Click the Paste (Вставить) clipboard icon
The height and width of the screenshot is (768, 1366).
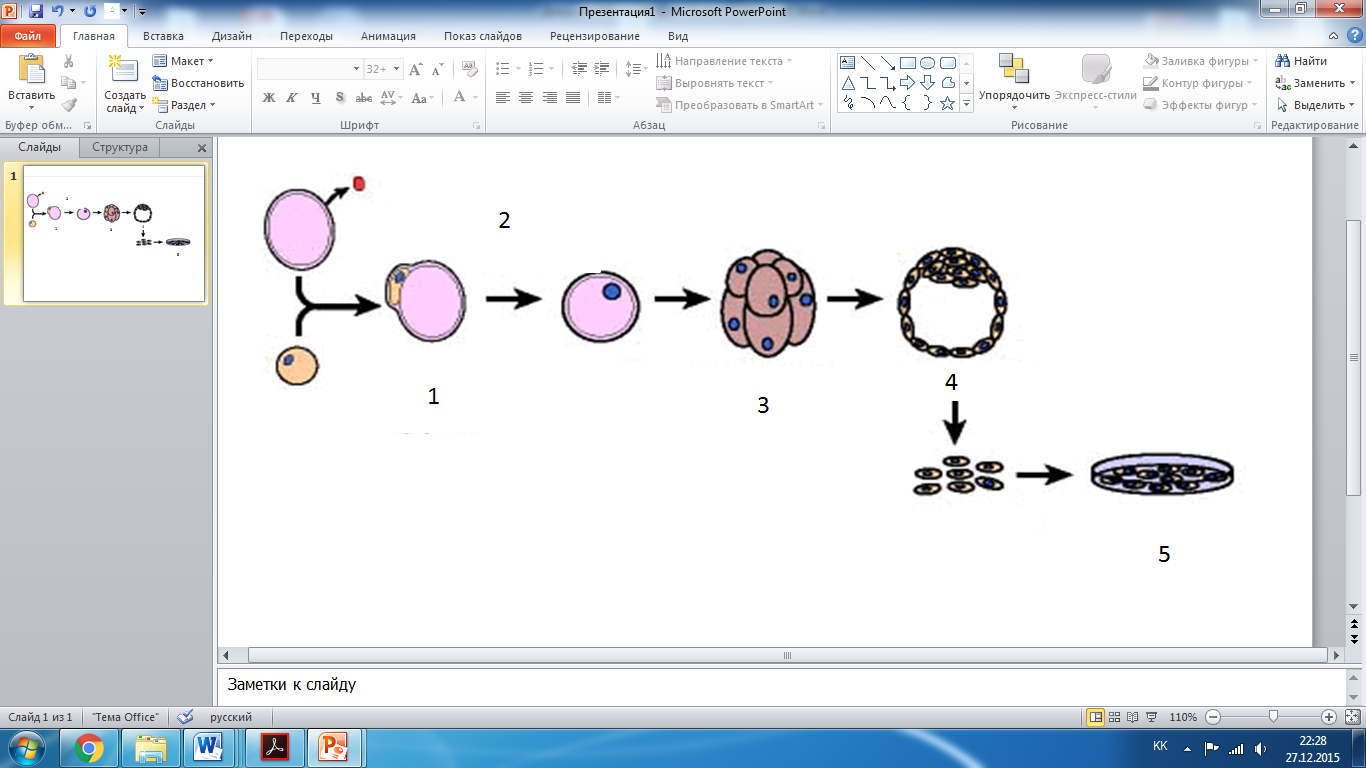[x=31, y=70]
